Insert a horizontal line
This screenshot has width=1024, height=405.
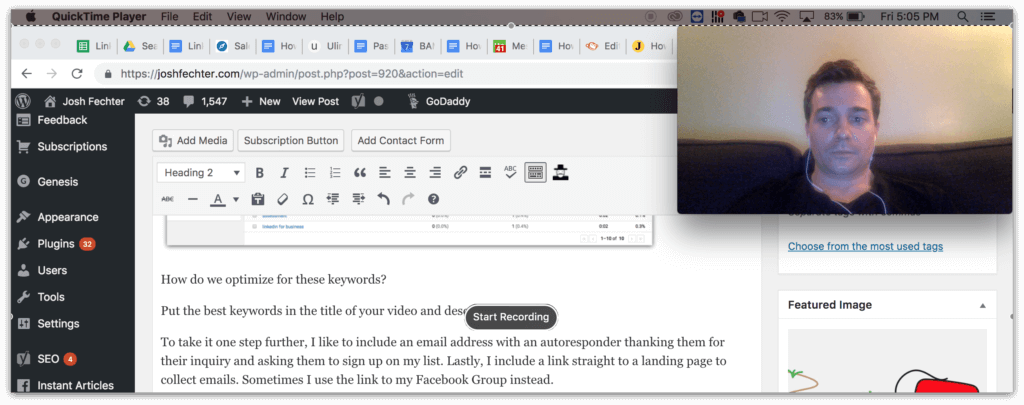click(x=192, y=199)
